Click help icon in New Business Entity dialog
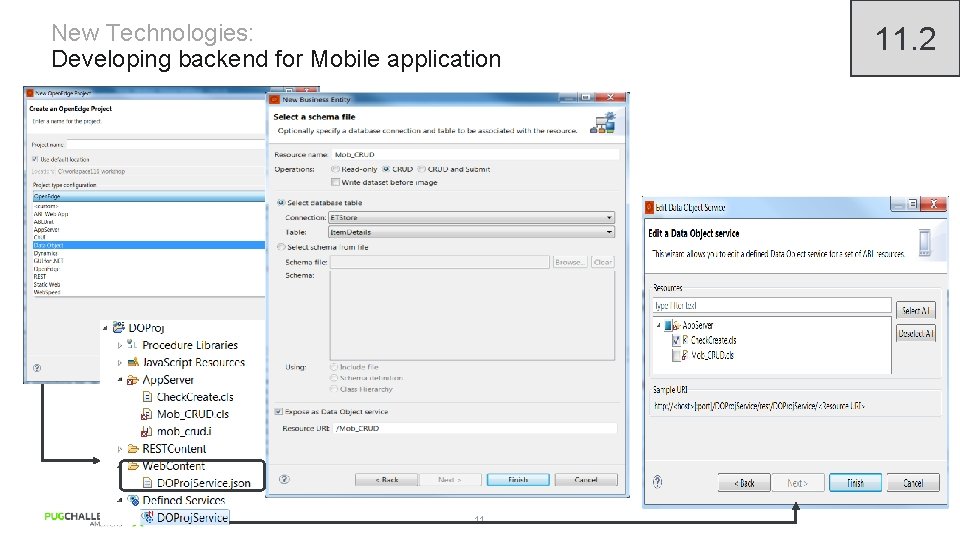The width and height of the screenshot is (960, 540). click(x=284, y=479)
